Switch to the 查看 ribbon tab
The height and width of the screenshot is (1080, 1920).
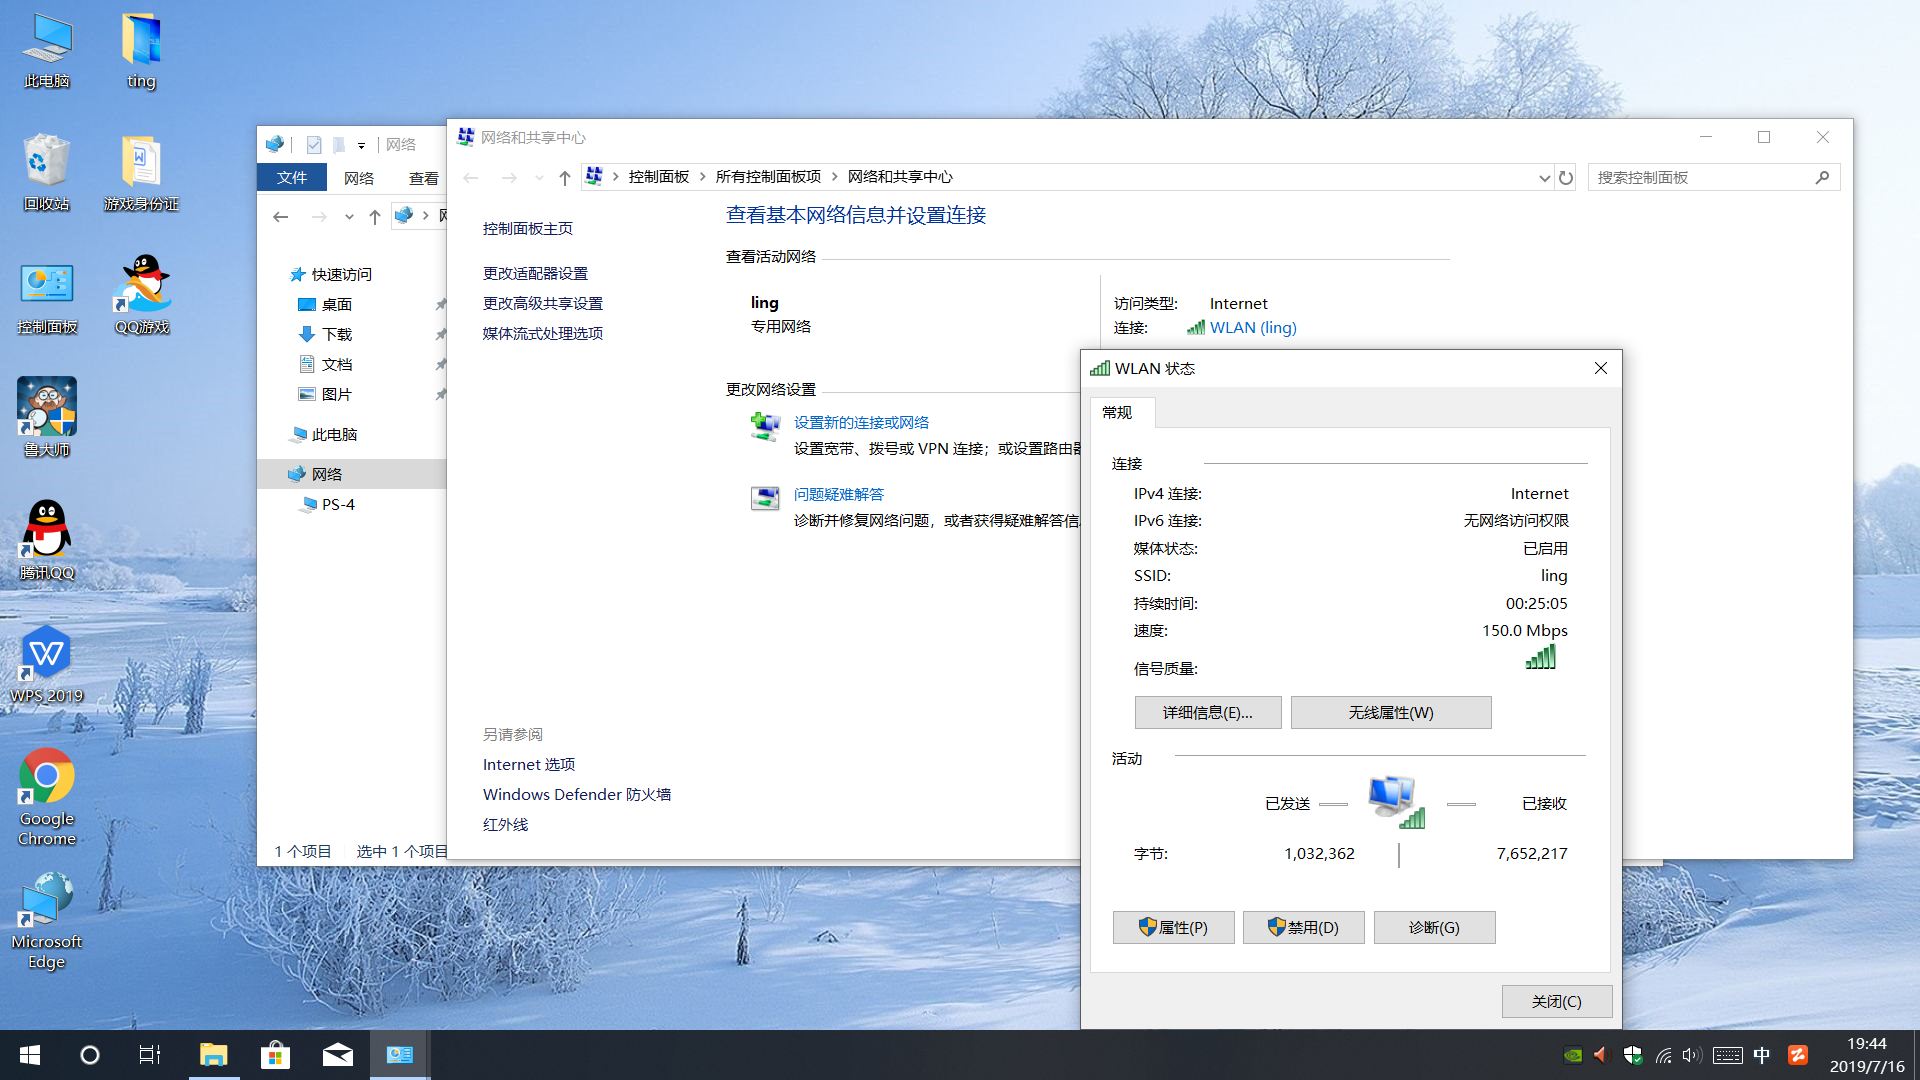click(x=424, y=177)
